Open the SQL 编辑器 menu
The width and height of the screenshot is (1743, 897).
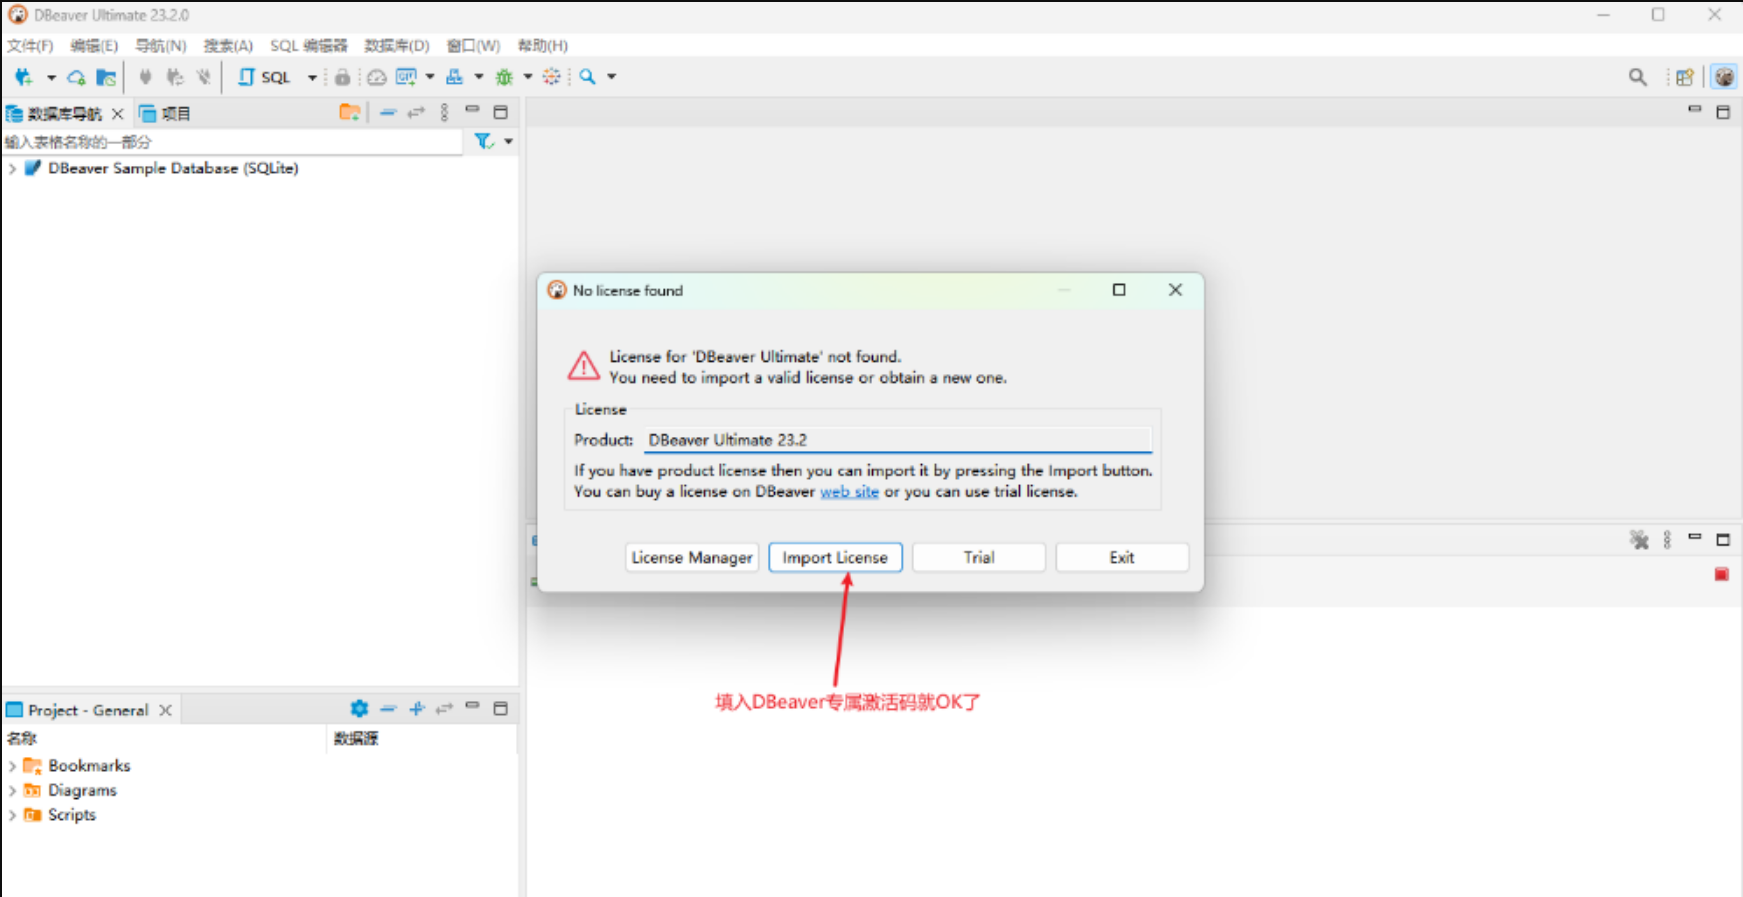(x=309, y=46)
